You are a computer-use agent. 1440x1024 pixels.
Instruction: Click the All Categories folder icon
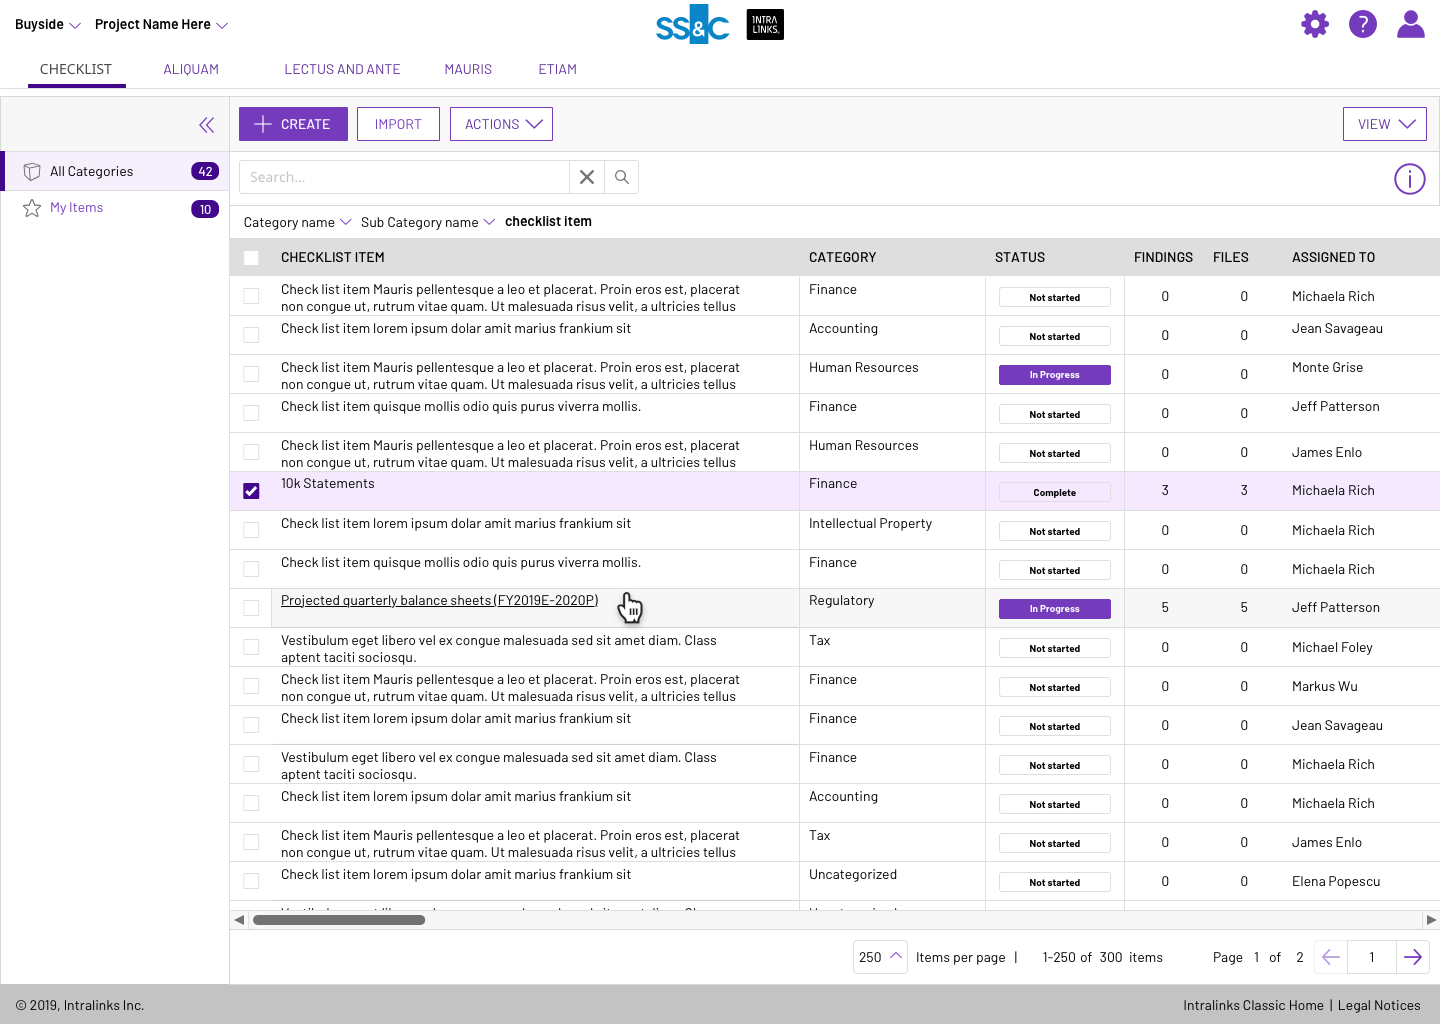point(32,171)
